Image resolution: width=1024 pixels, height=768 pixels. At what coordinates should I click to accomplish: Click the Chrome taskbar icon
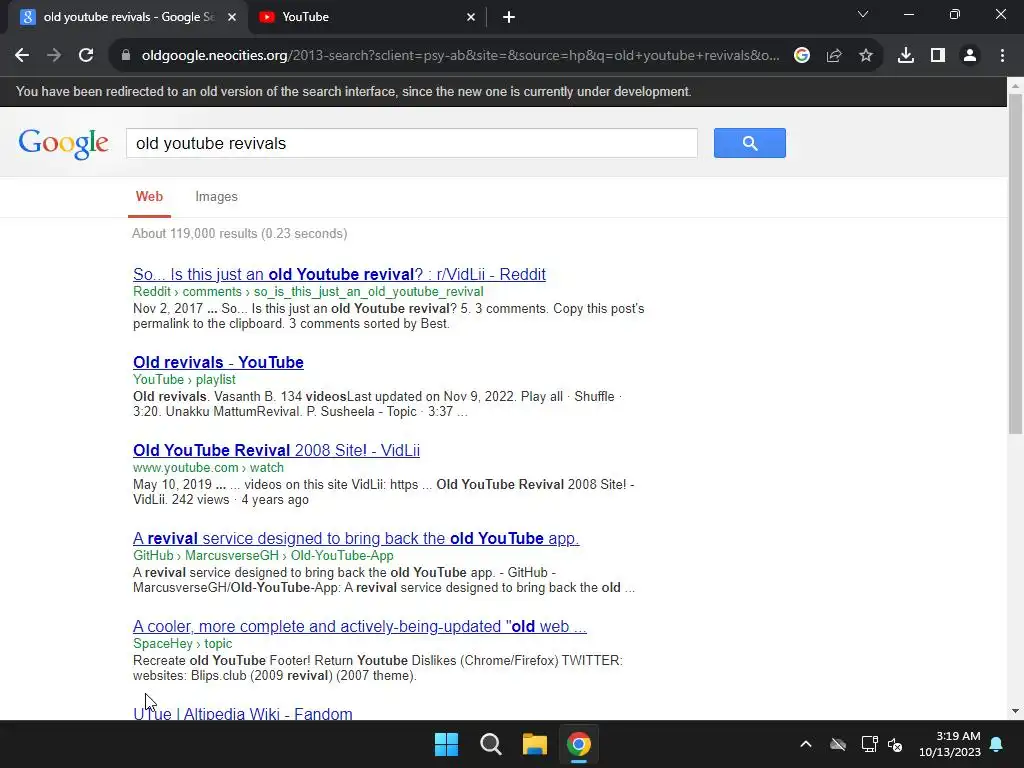[579, 744]
